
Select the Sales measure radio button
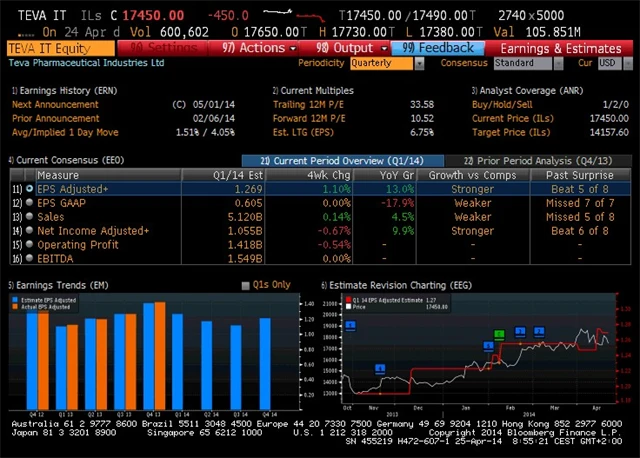(x=29, y=216)
